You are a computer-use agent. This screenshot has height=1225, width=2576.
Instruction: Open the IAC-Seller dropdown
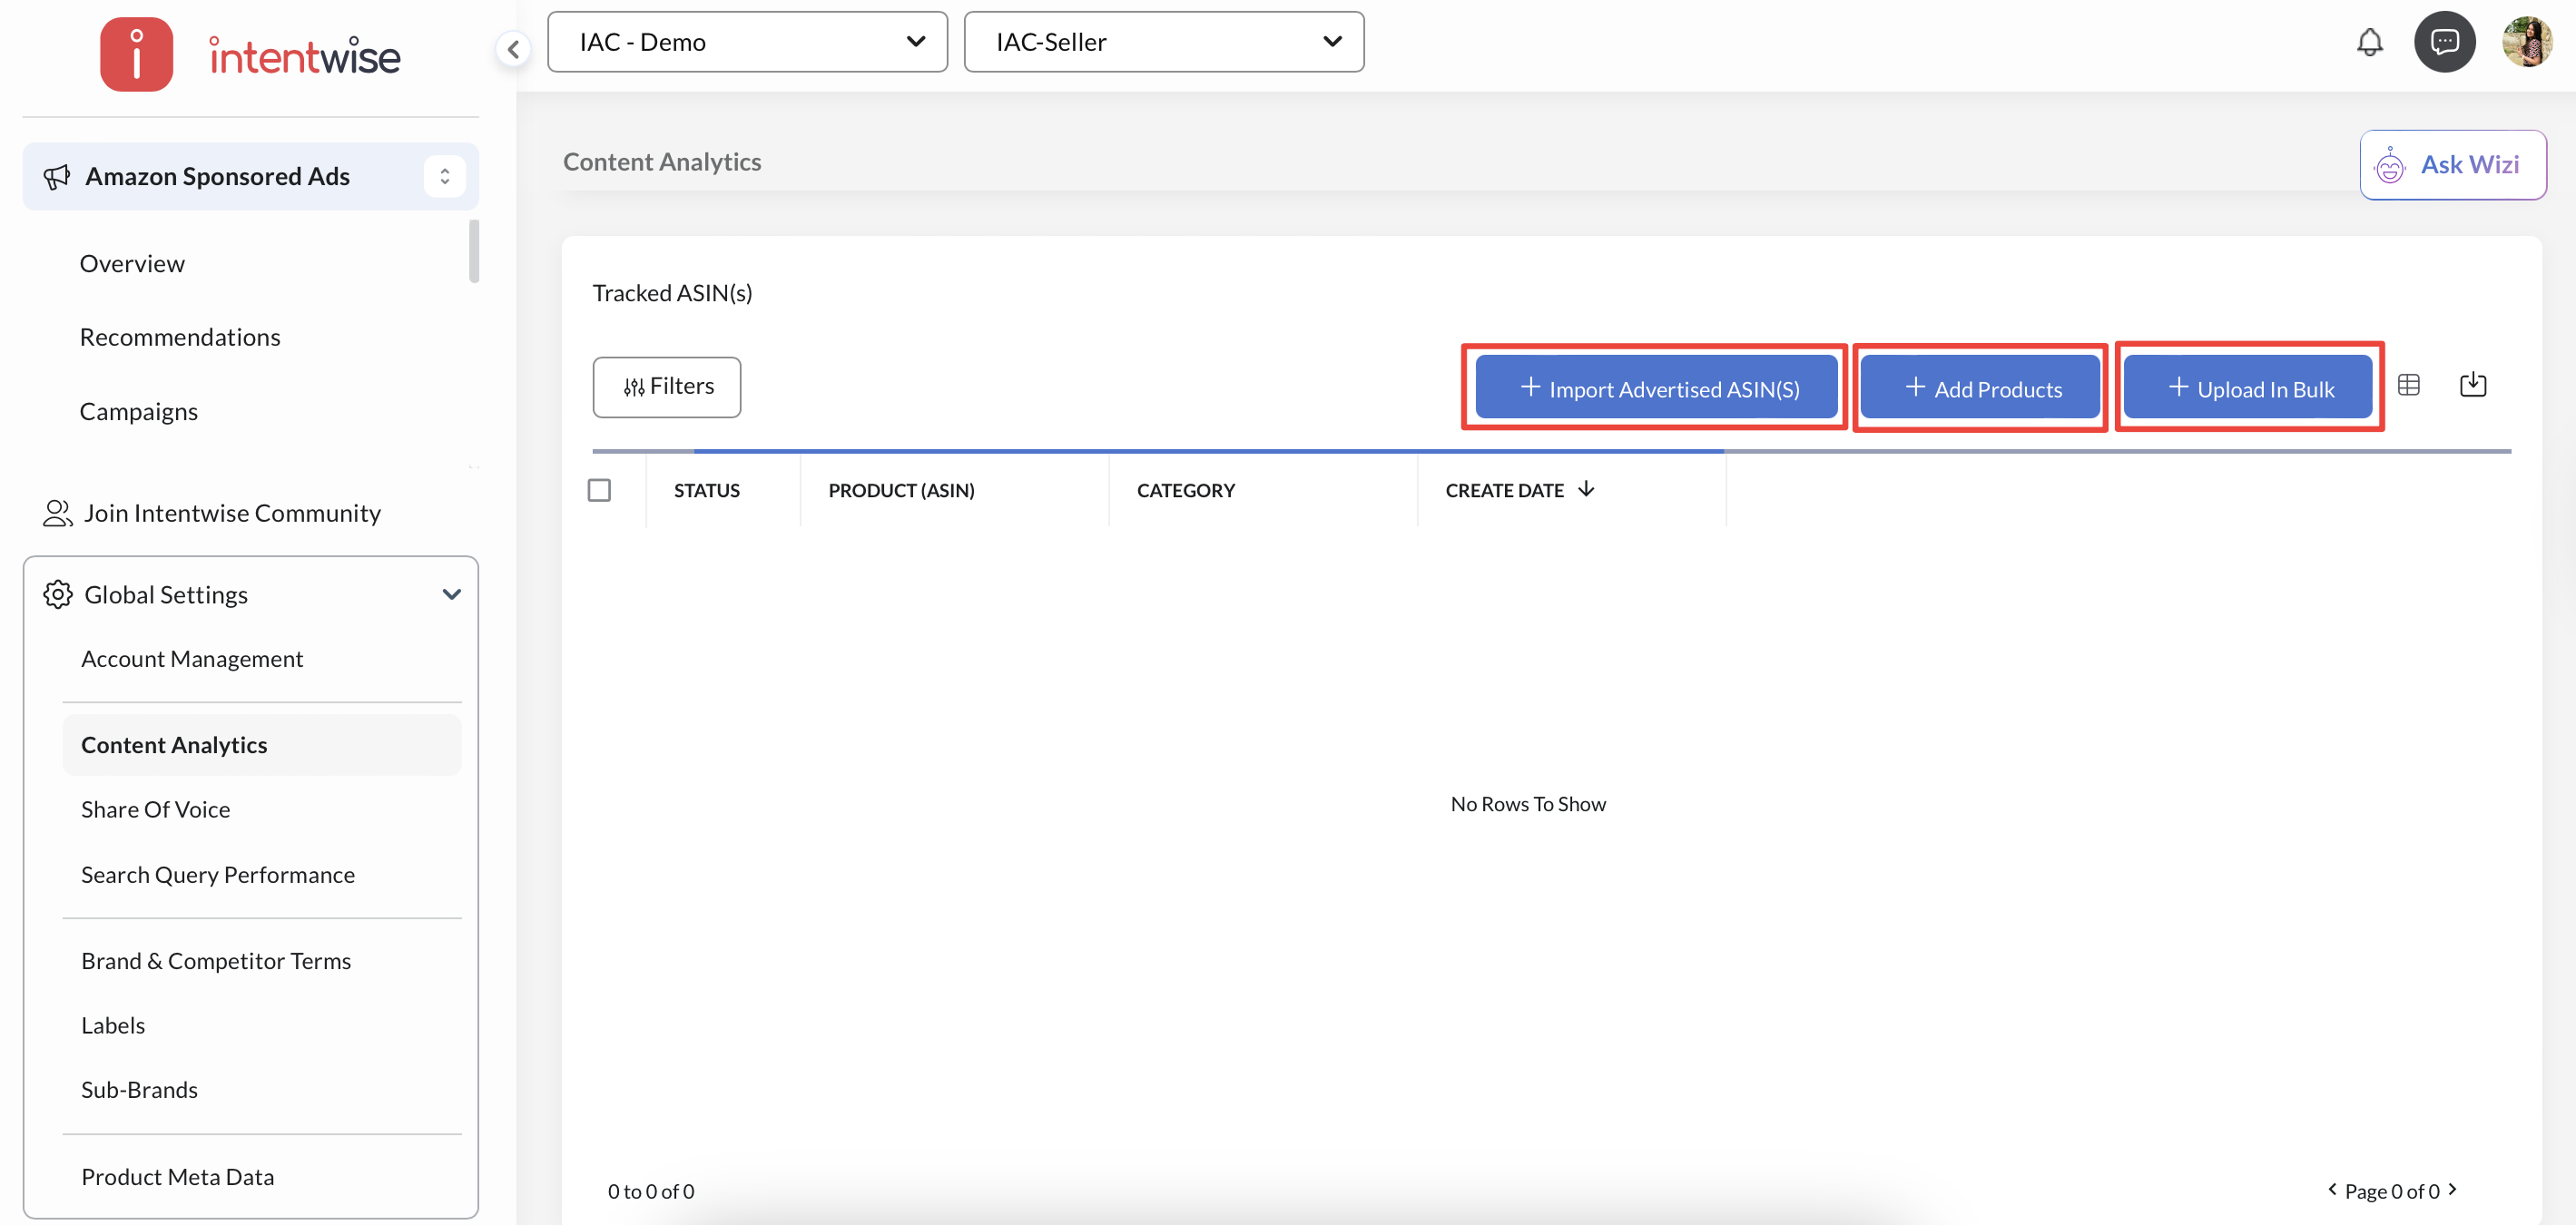pos(1163,42)
